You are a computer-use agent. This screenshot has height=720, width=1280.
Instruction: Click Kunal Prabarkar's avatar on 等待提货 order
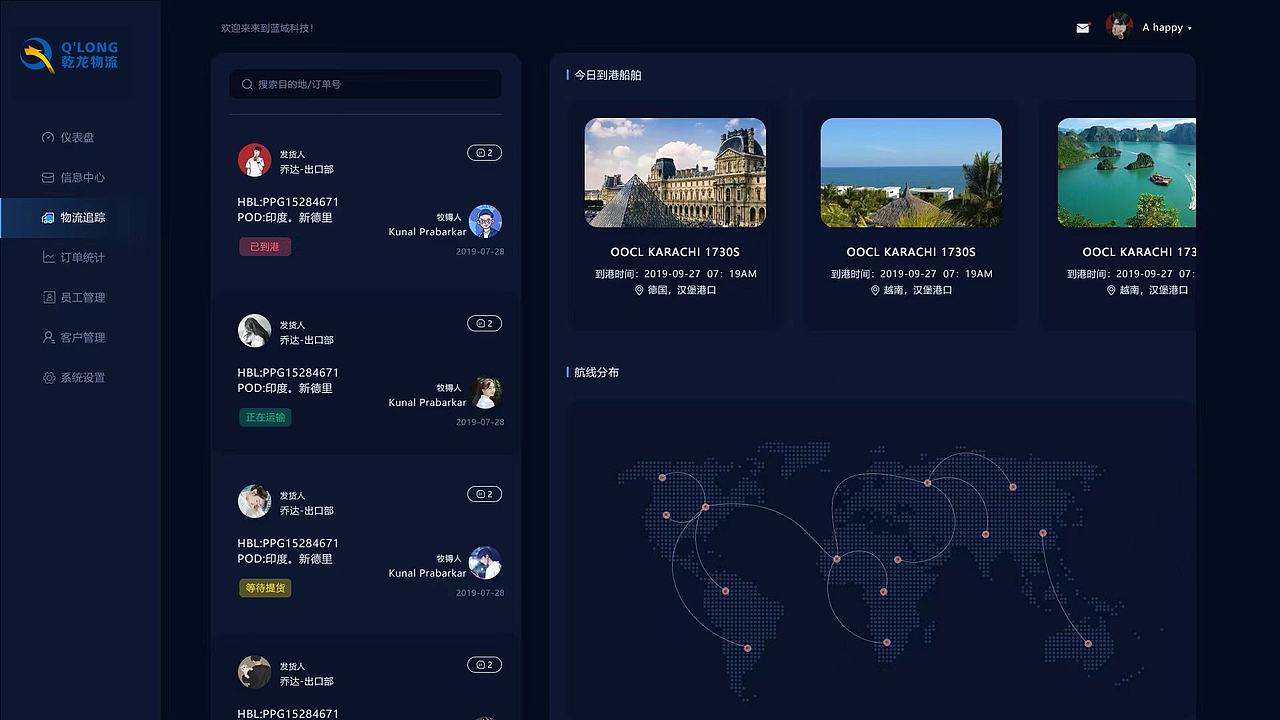click(485, 563)
